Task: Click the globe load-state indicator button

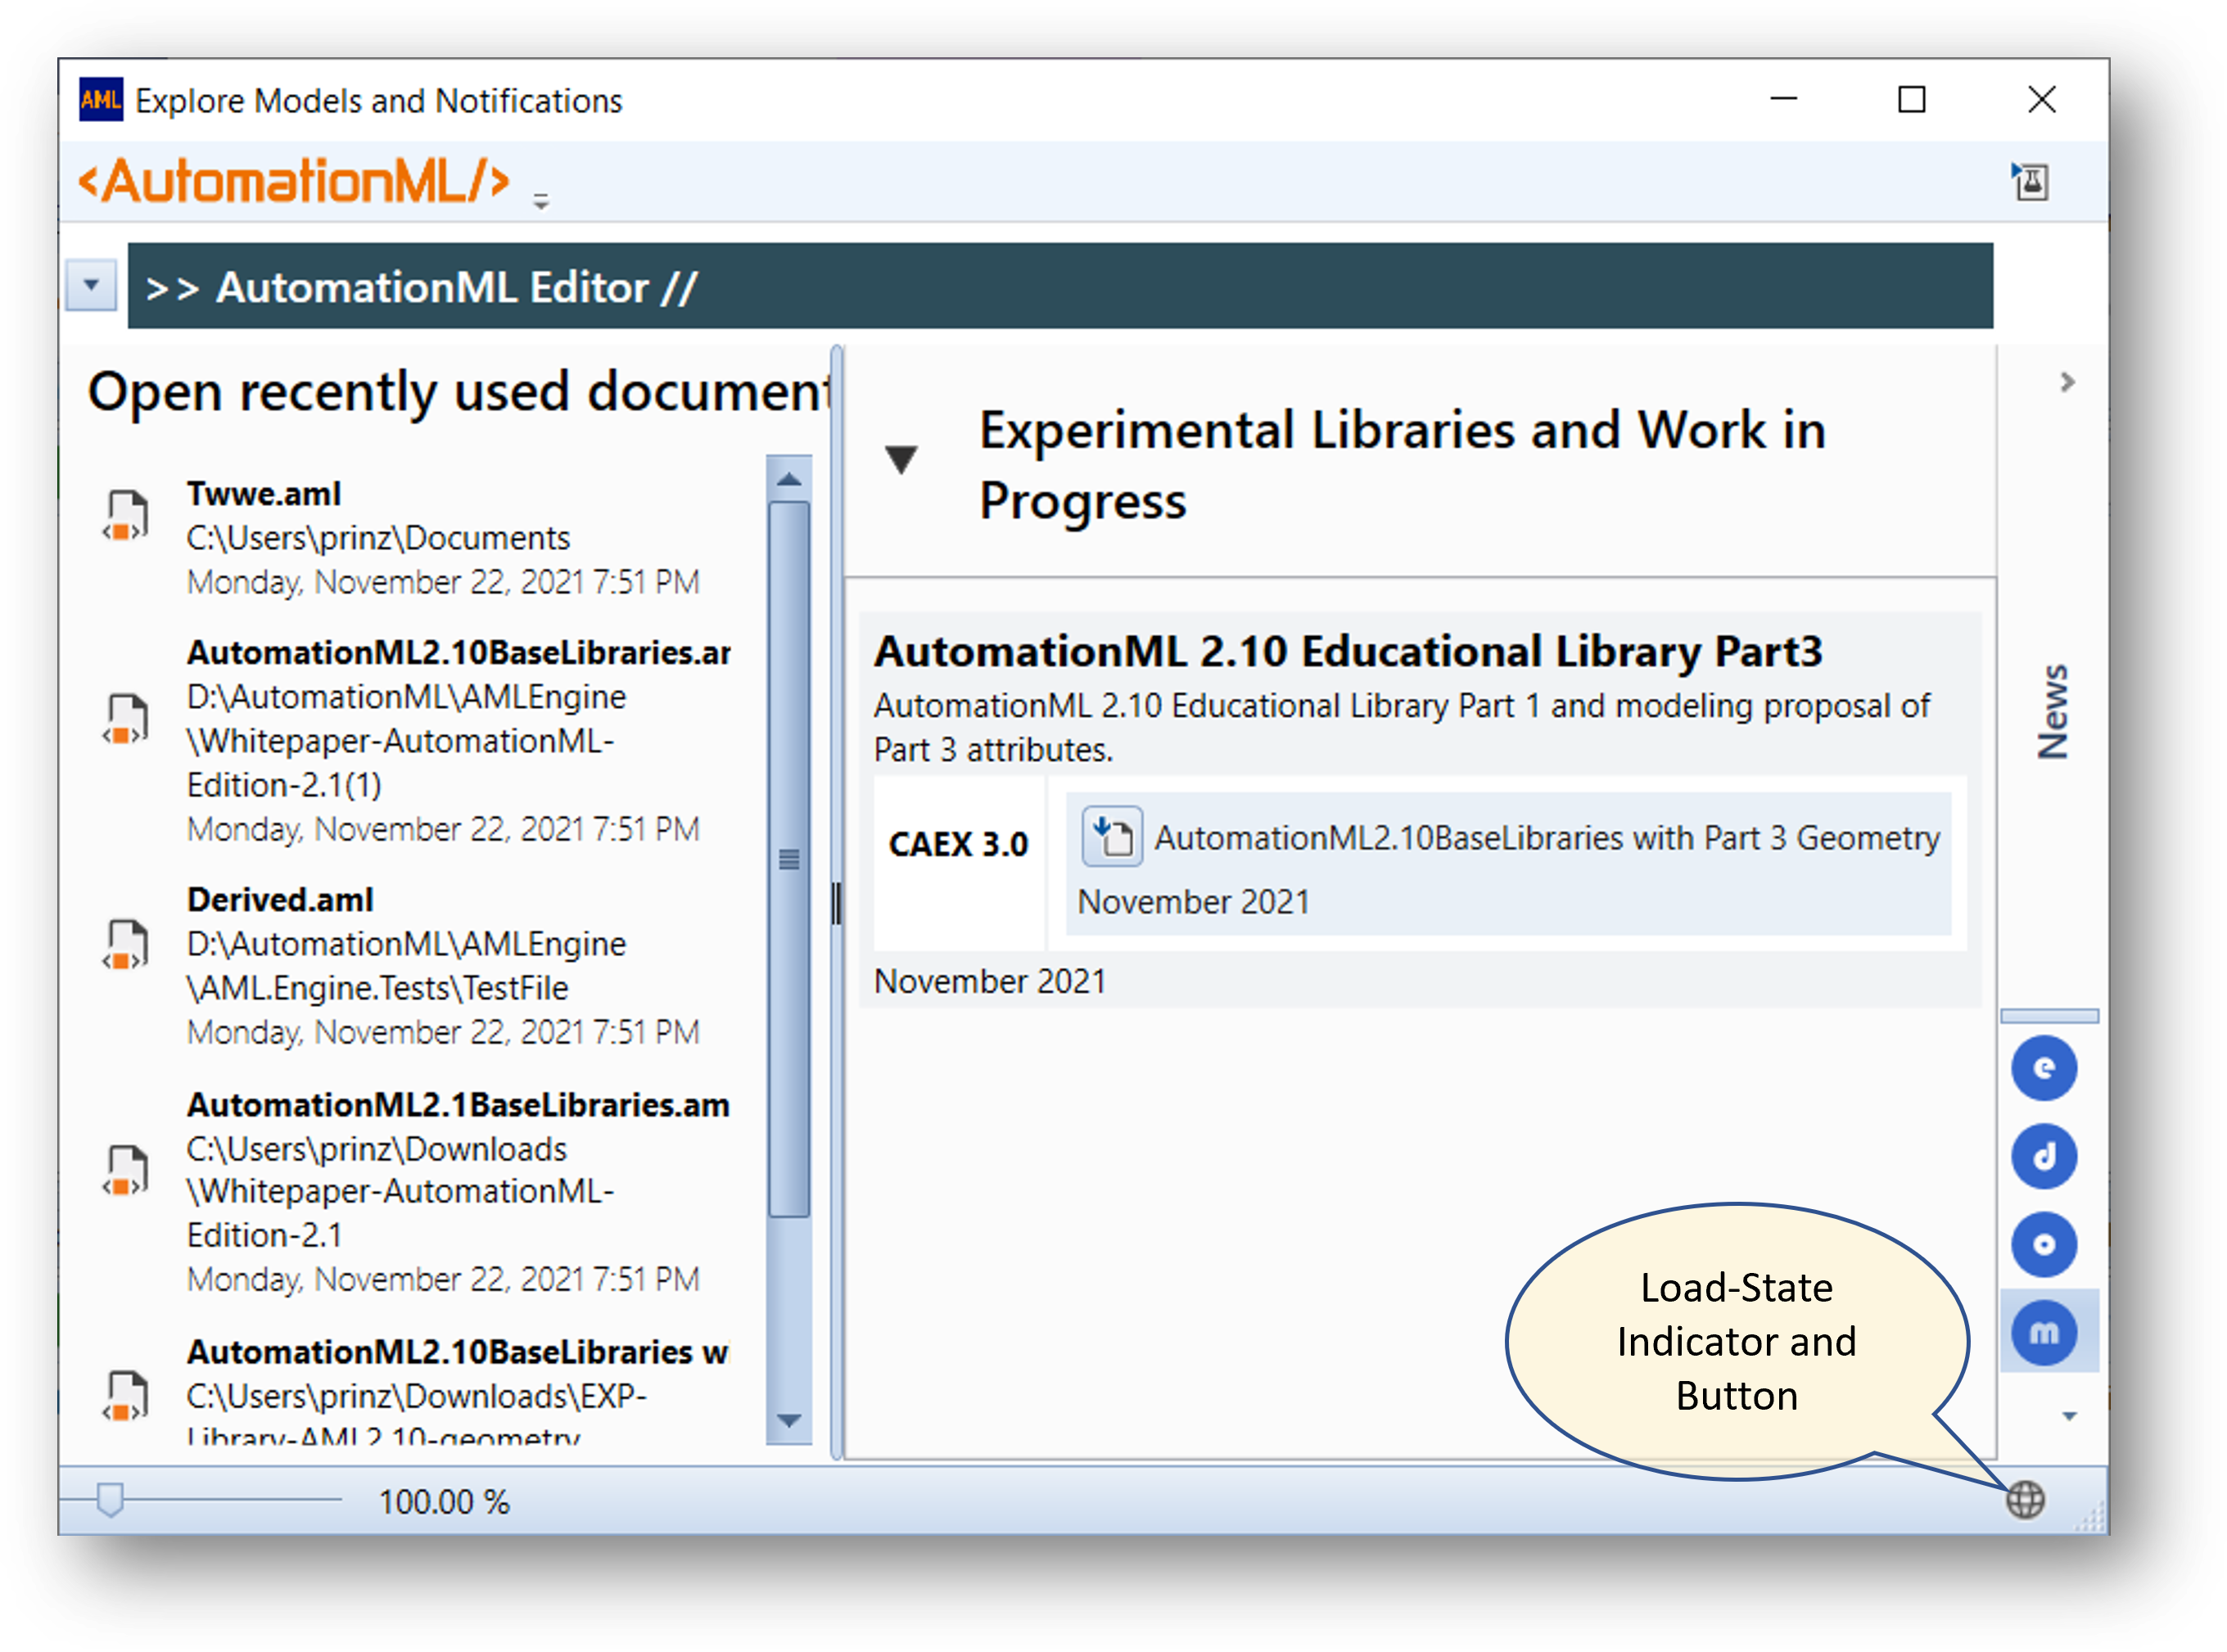Action: coord(2025,1499)
